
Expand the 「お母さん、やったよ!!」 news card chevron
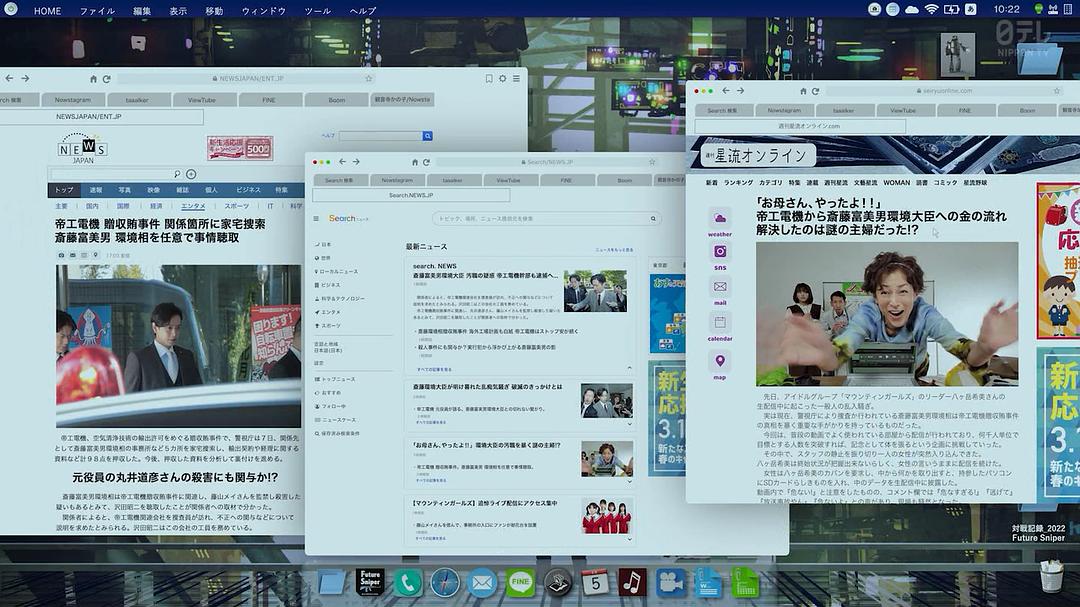pyautogui.click(x=629, y=482)
